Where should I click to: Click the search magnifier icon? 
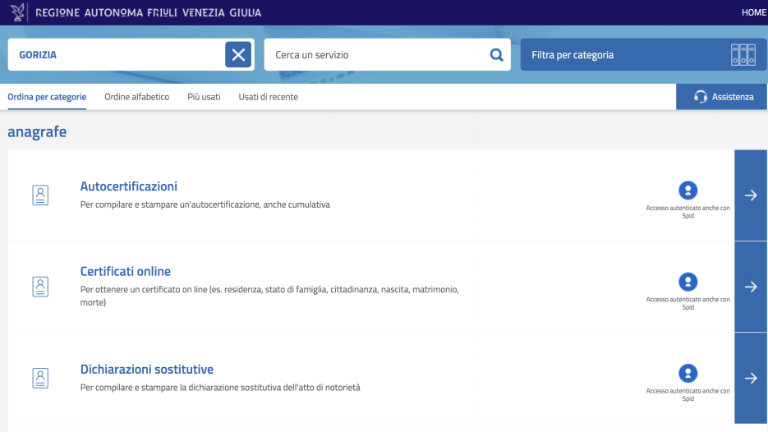pos(496,55)
